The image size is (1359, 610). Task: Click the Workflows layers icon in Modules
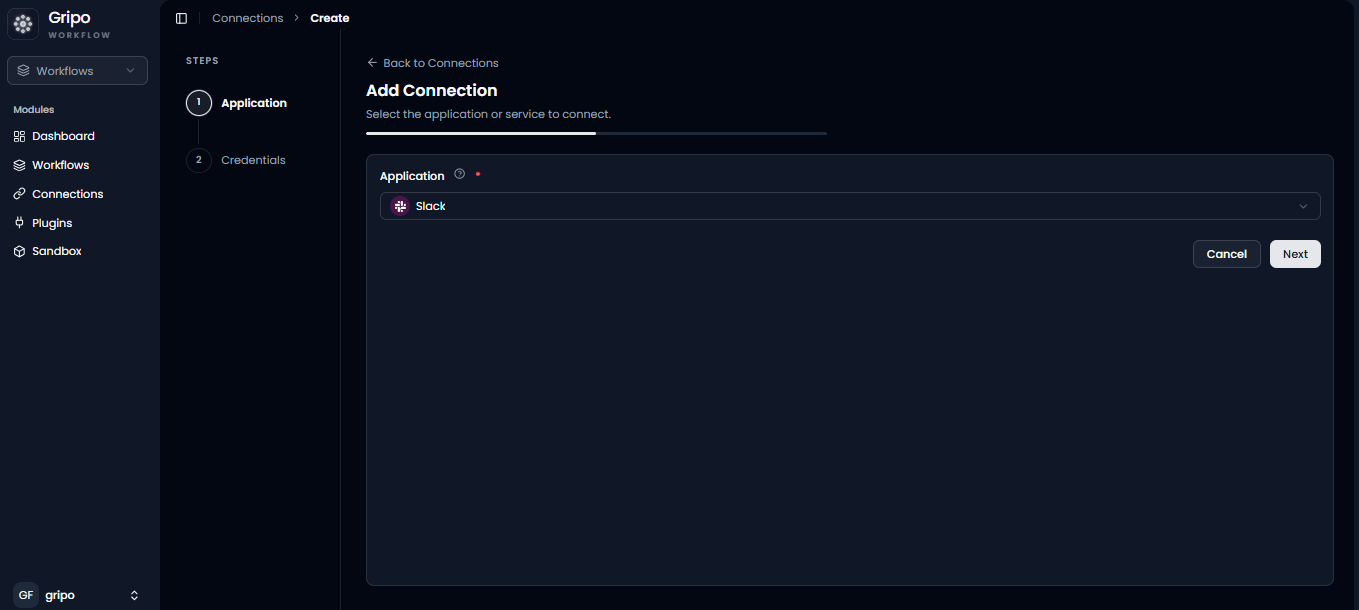(x=19, y=165)
